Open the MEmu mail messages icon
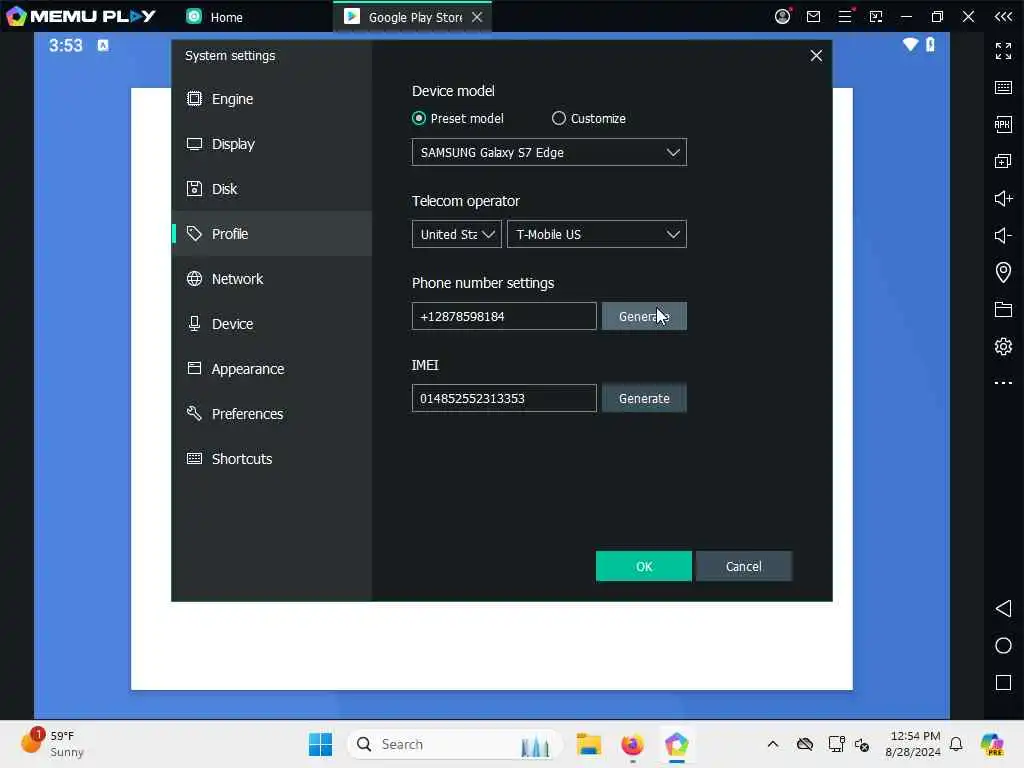The height and width of the screenshot is (768, 1024). coord(814,16)
